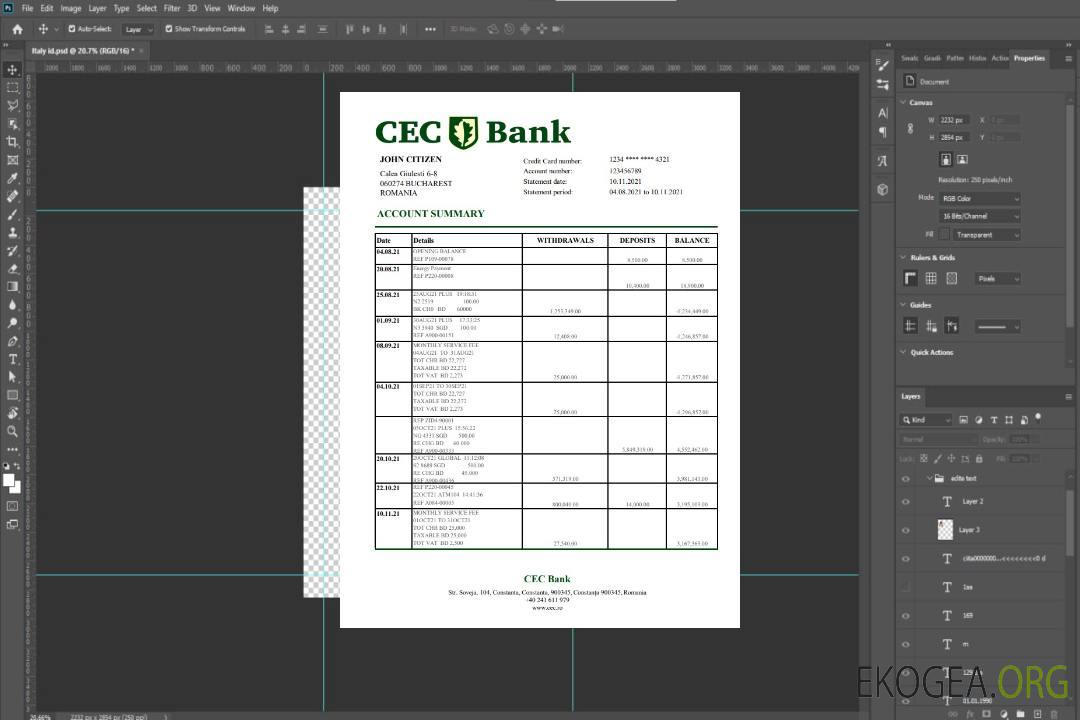Select the Pen tool

pyautogui.click(x=12, y=341)
